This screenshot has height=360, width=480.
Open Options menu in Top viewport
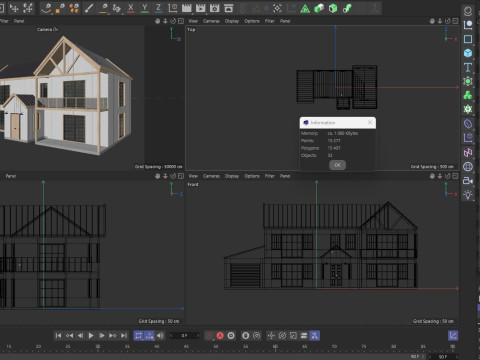(x=252, y=21)
